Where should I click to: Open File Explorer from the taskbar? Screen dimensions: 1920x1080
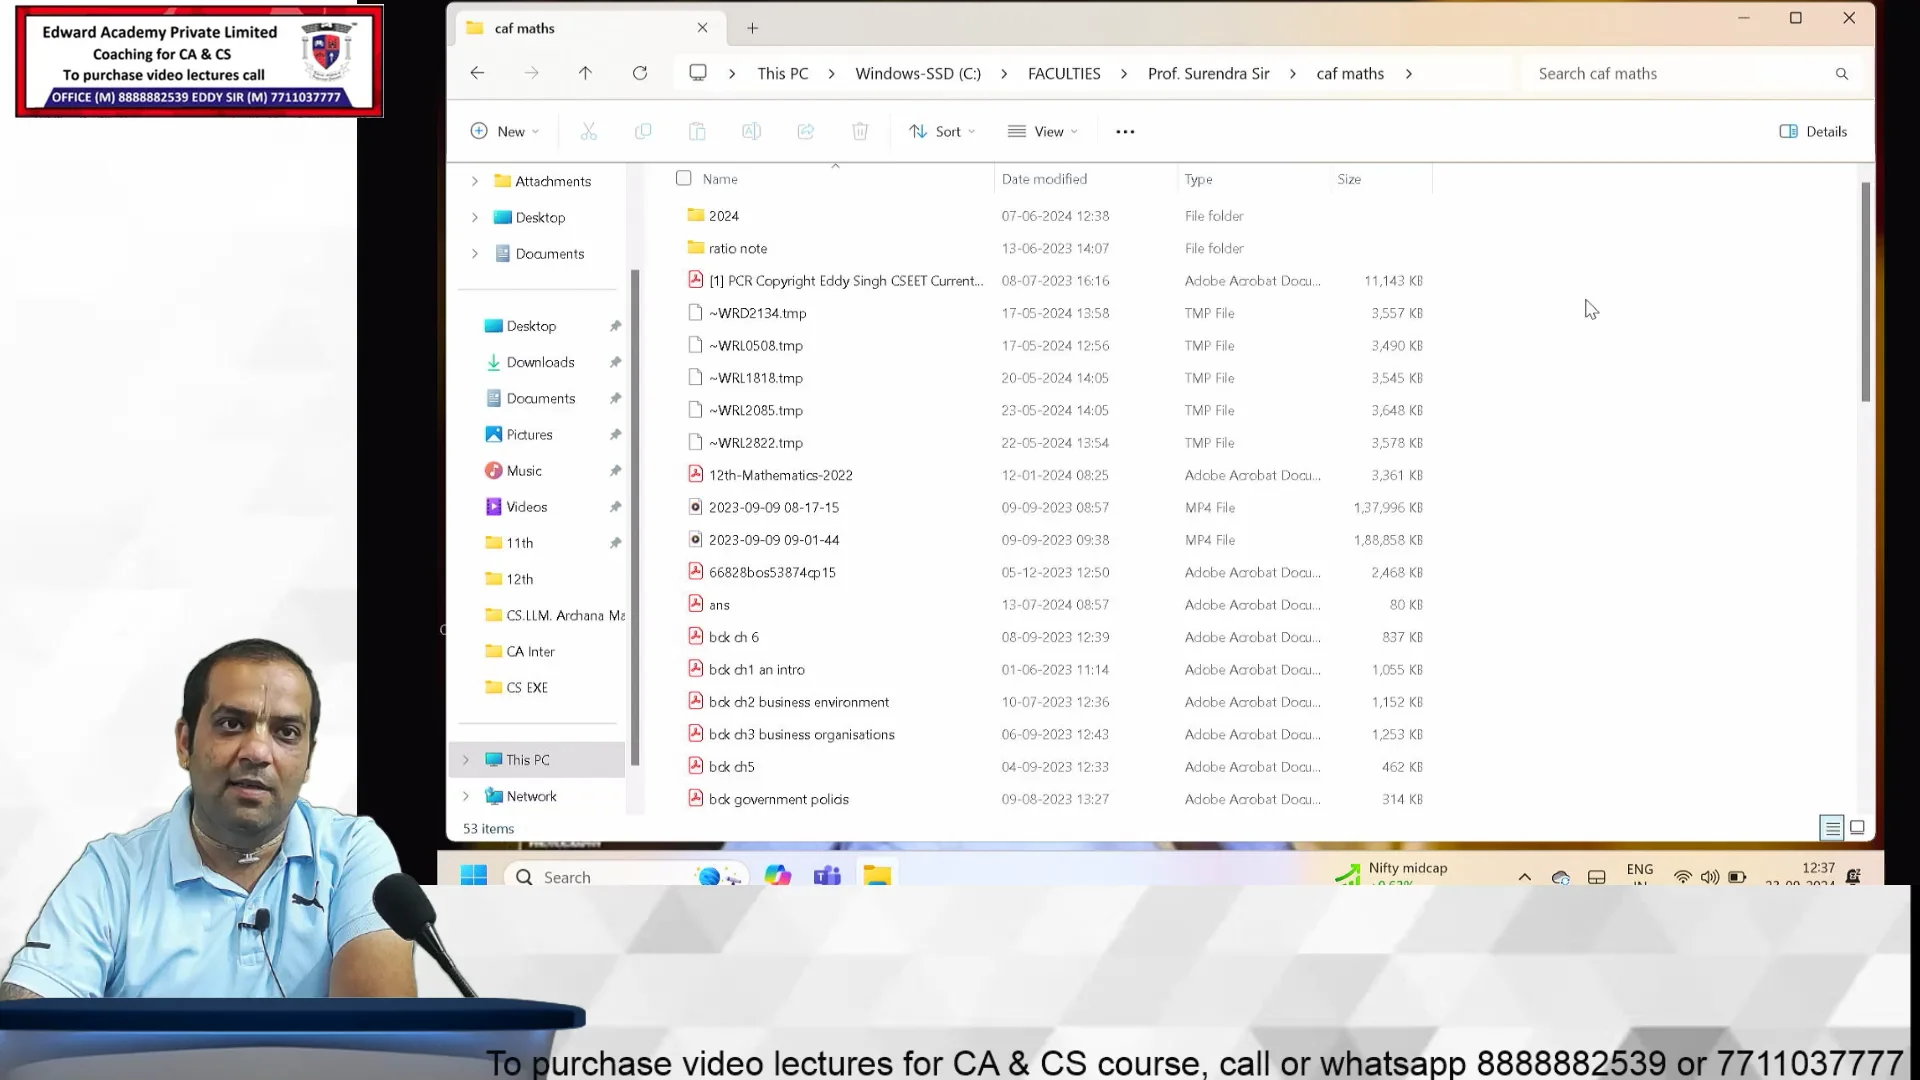(x=877, y=875)
